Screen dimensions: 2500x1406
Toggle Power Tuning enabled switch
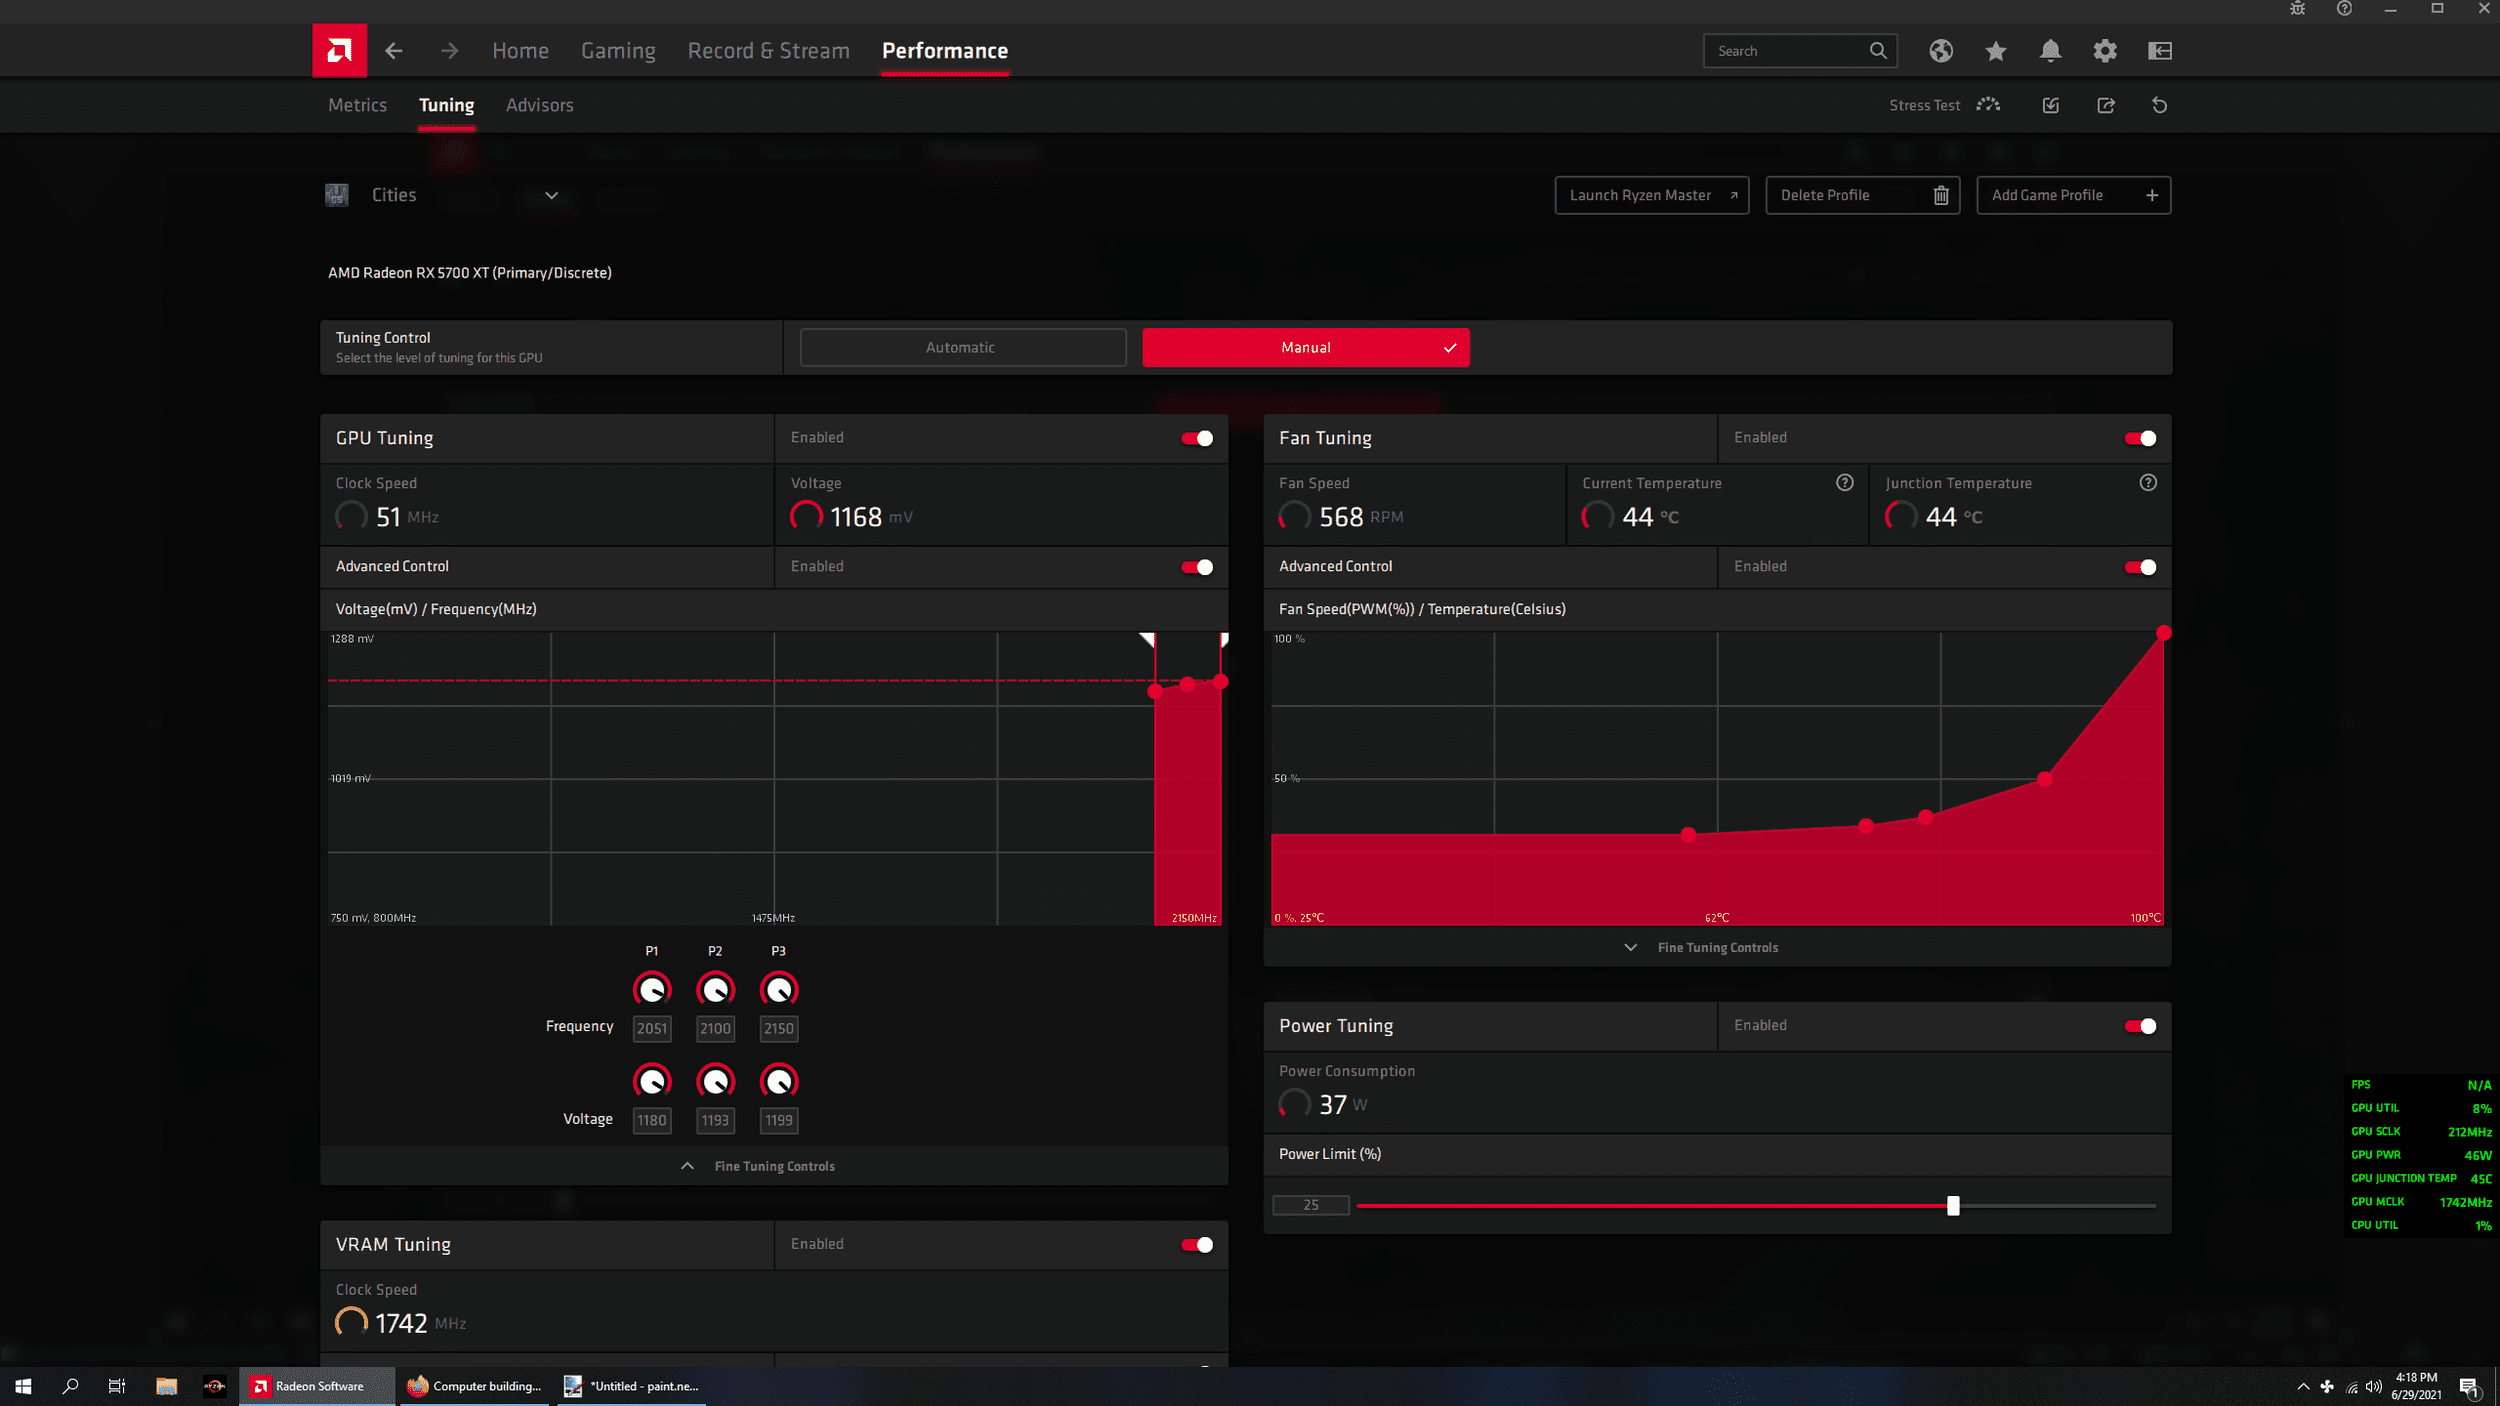tap(2140, 1026)
